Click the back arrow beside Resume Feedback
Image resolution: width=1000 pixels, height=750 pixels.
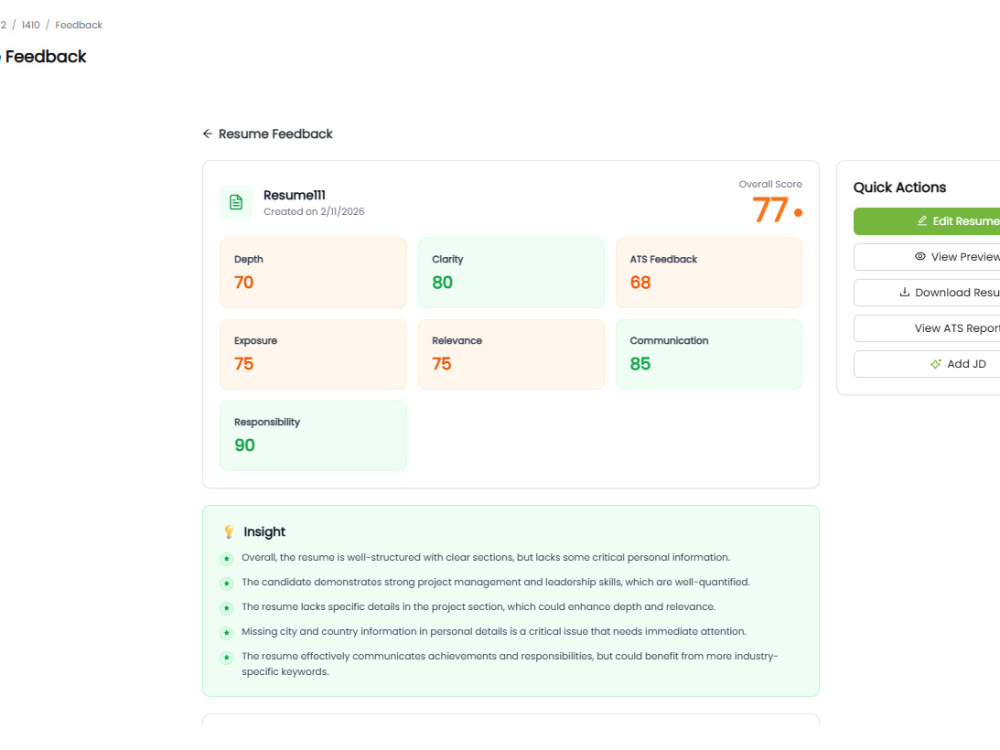click(x=207, y=133)
